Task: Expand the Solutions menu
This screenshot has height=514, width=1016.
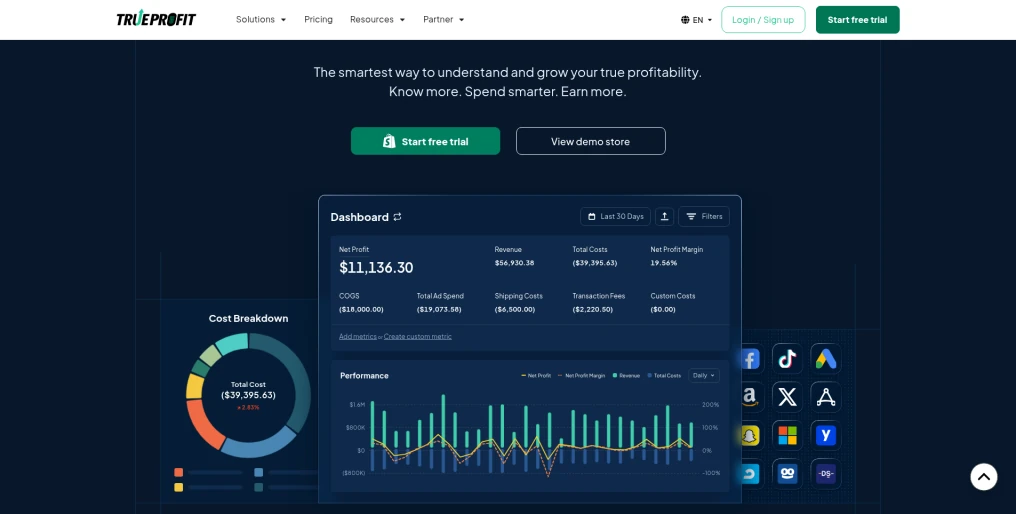Action: click(260, 19)
